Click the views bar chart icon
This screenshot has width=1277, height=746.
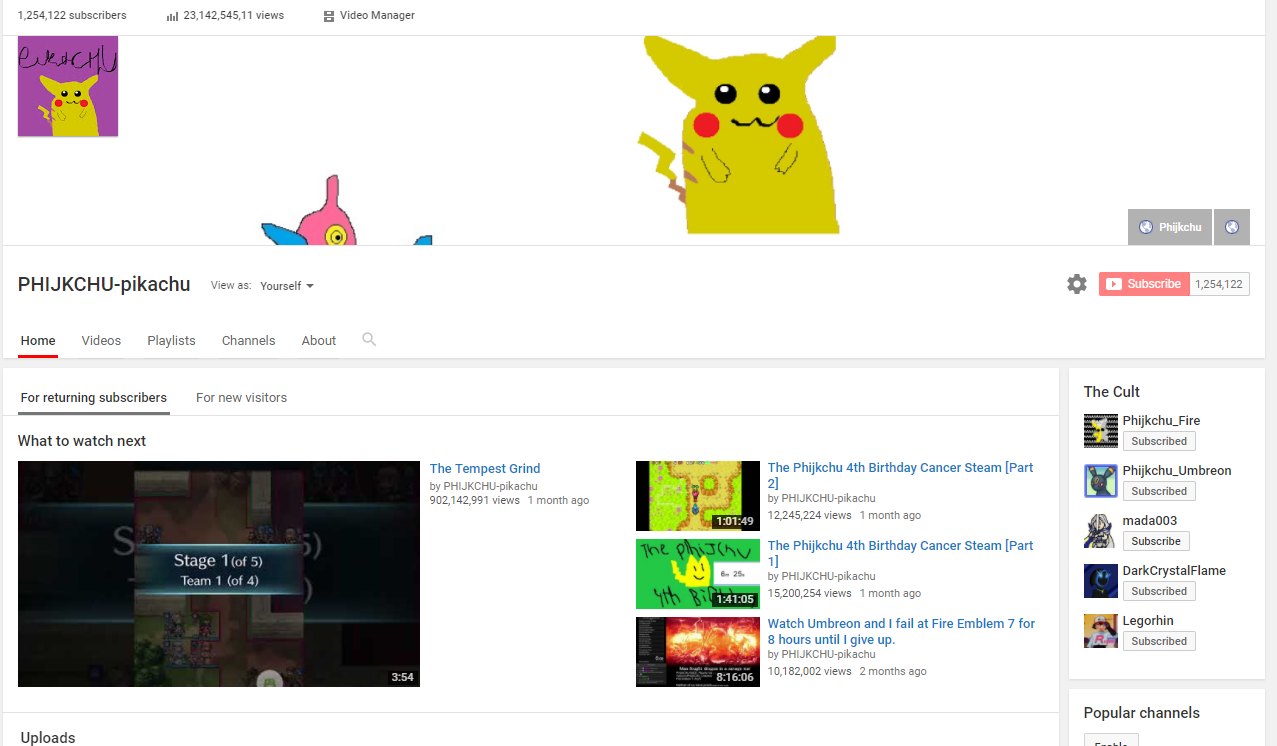[172, 16]
